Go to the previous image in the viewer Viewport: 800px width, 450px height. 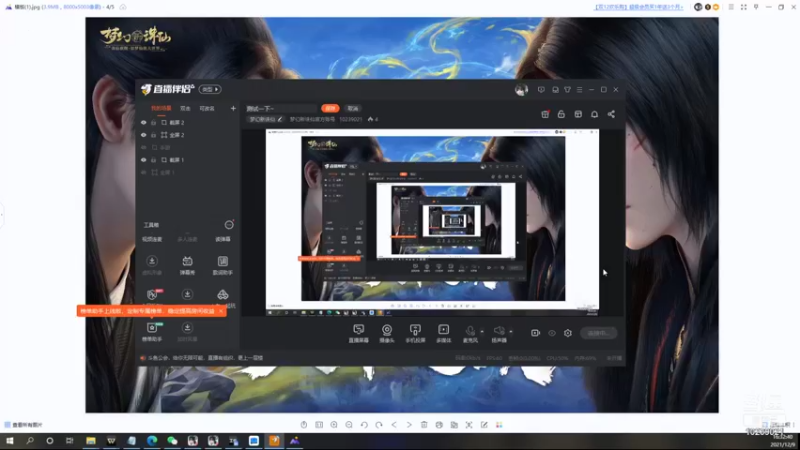click(x=394, y=424)
